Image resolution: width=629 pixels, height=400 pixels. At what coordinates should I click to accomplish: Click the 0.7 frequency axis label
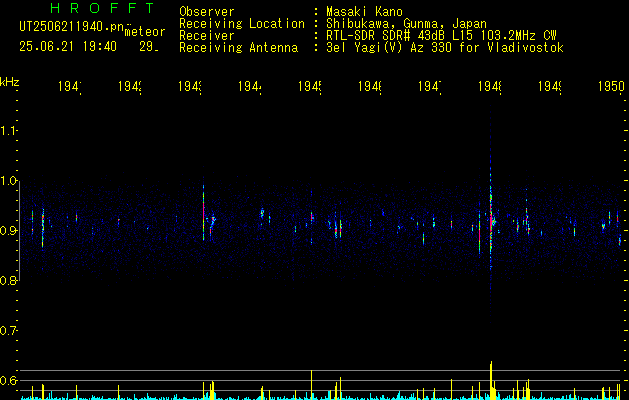tap(9, 330)
